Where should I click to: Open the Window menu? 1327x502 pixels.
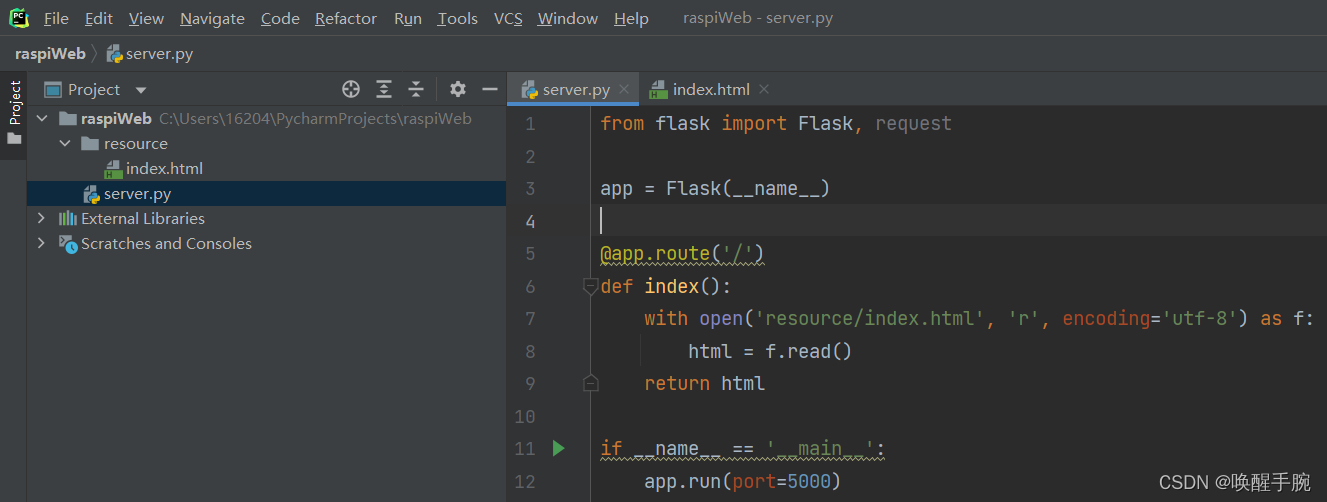(x=568, y=19)
